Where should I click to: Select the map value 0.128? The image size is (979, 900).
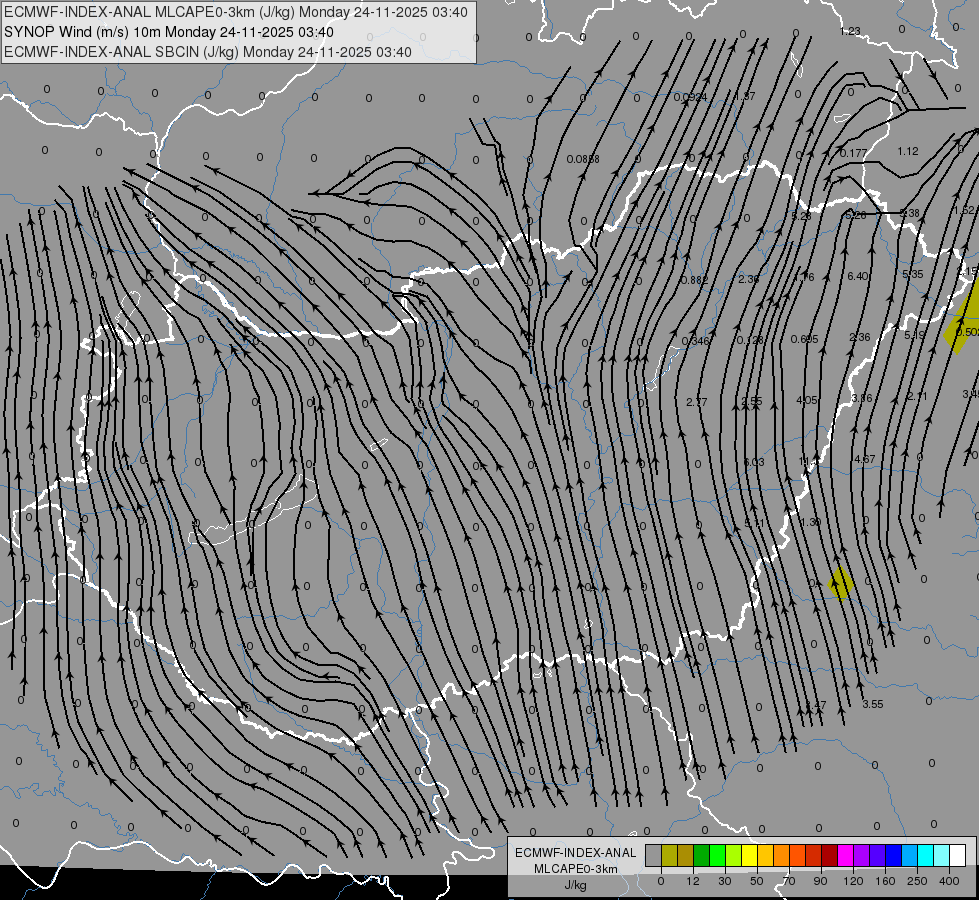tap(750, 340)
